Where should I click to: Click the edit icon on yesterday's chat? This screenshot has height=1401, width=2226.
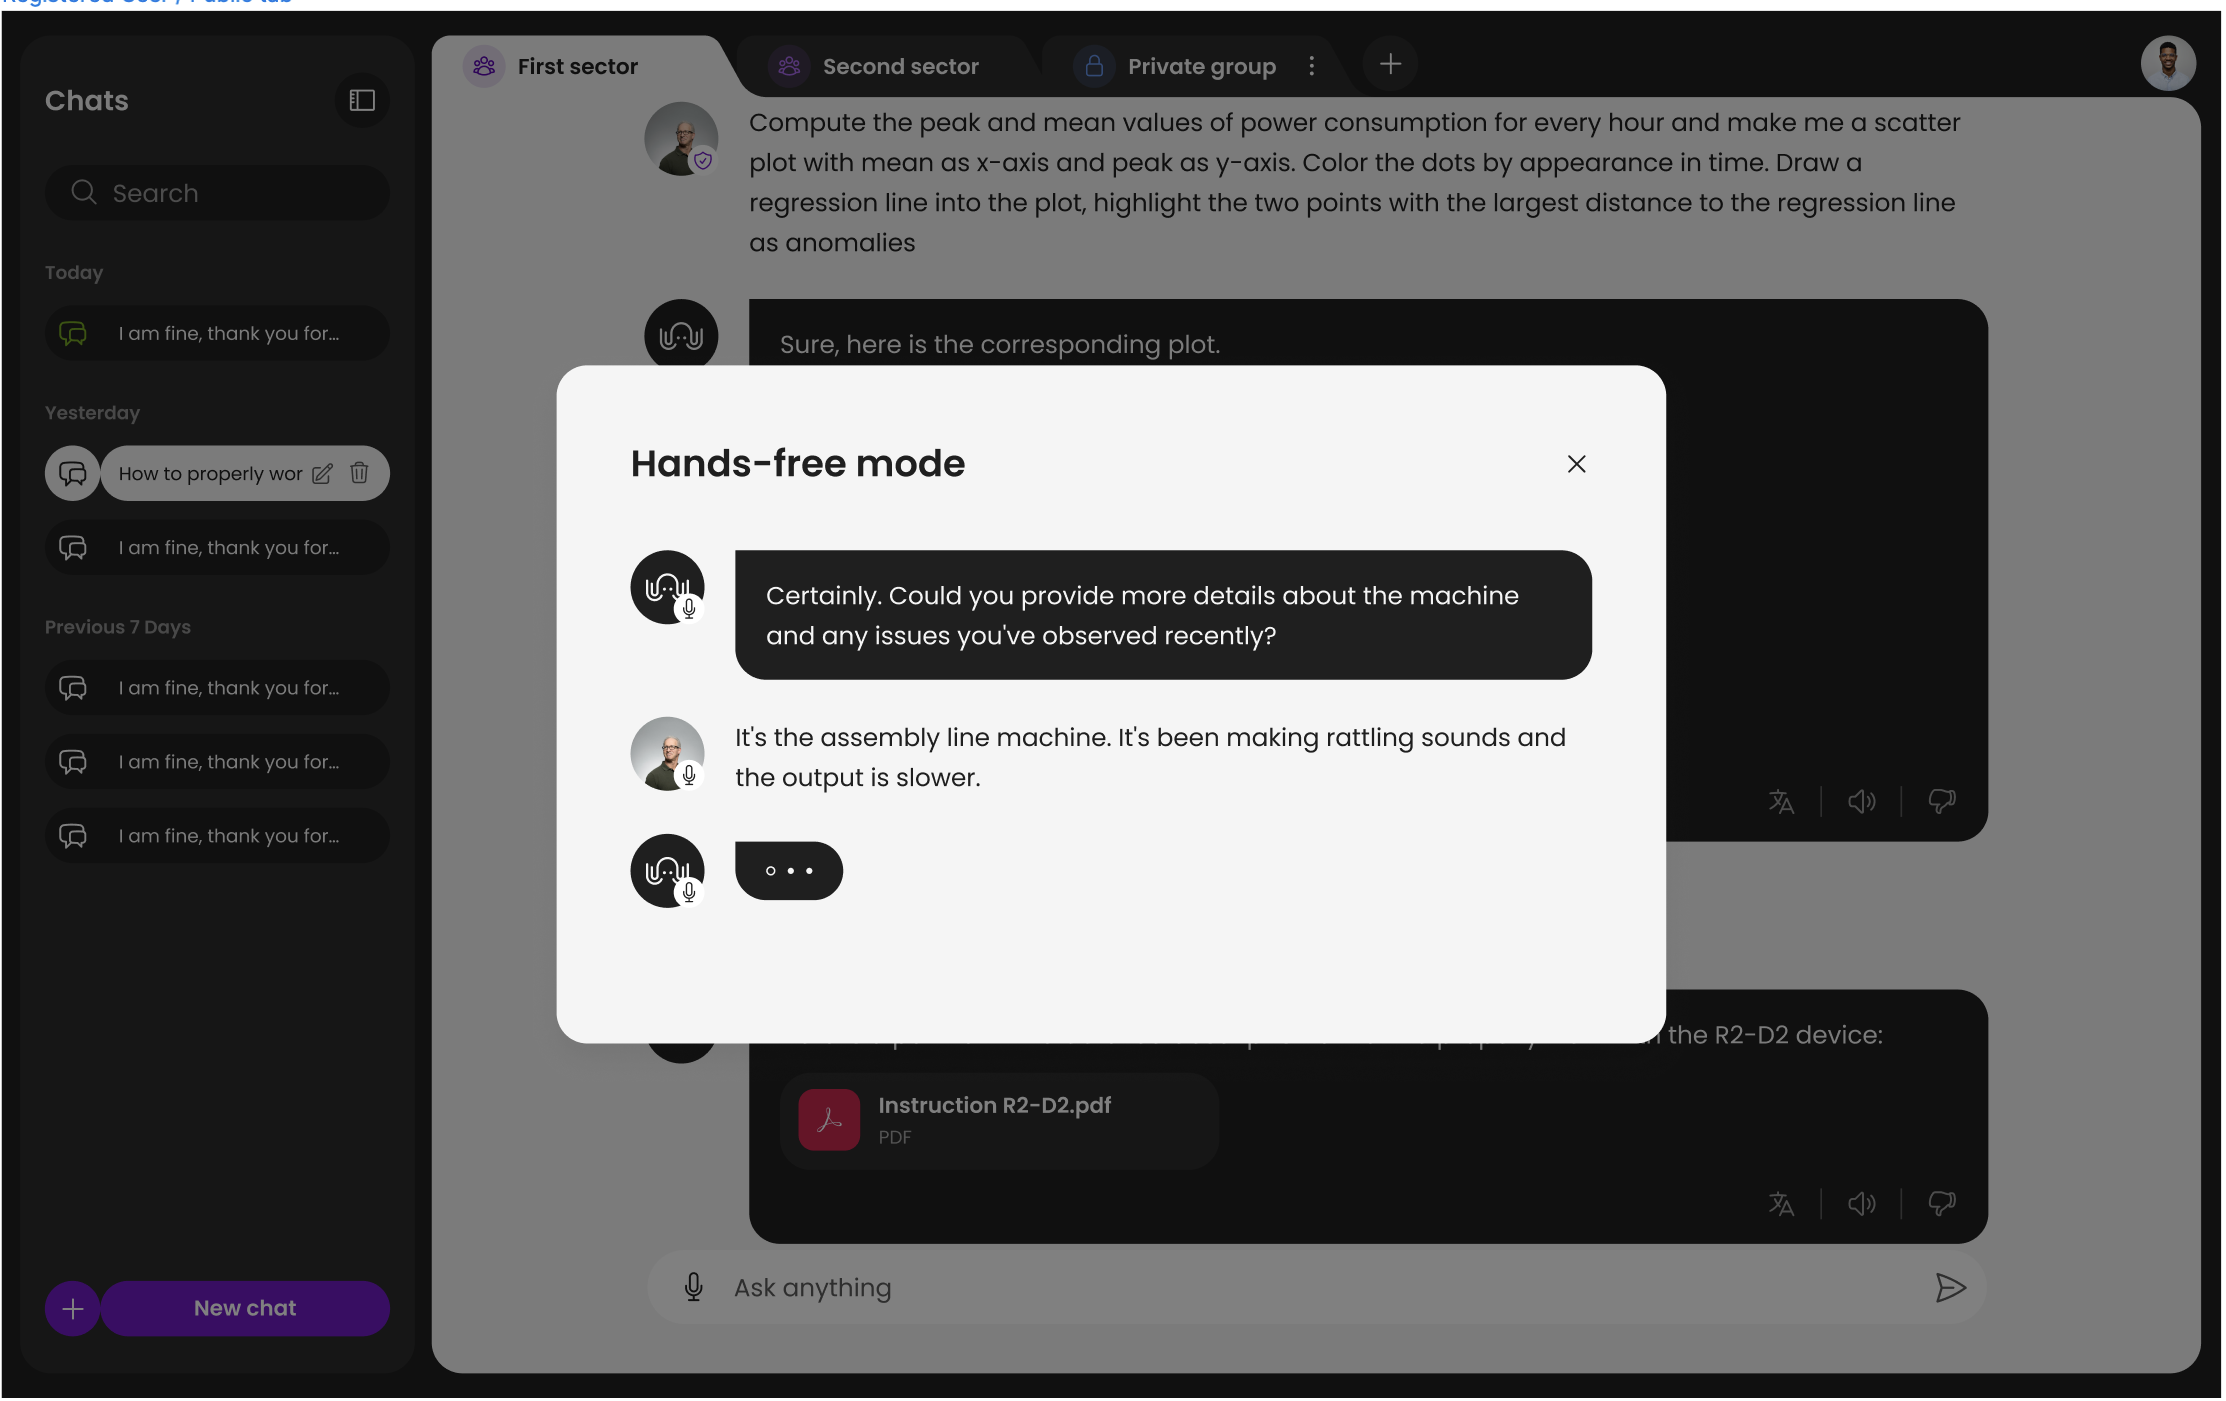[321, 473]
